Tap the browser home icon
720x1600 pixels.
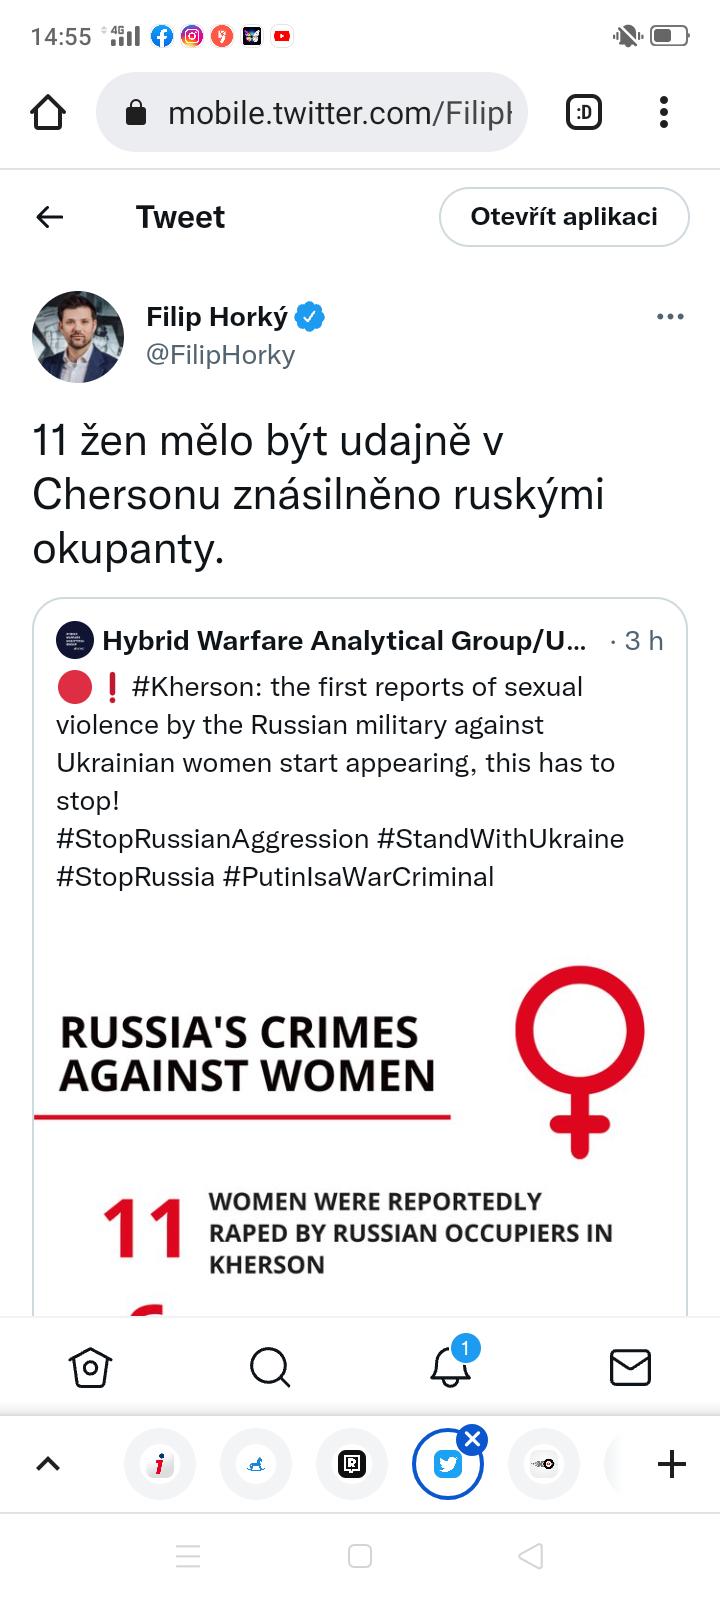click(x=48, y=113)
